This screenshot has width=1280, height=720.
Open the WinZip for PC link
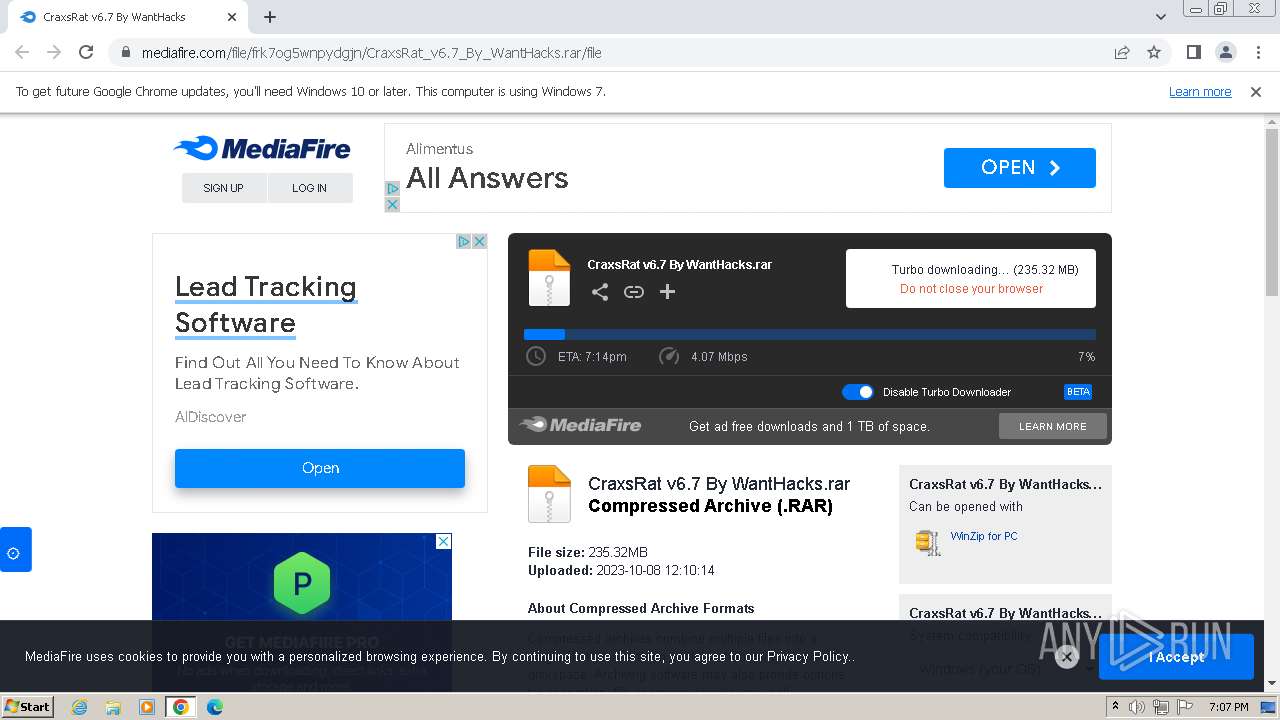(x=984, y=536)
